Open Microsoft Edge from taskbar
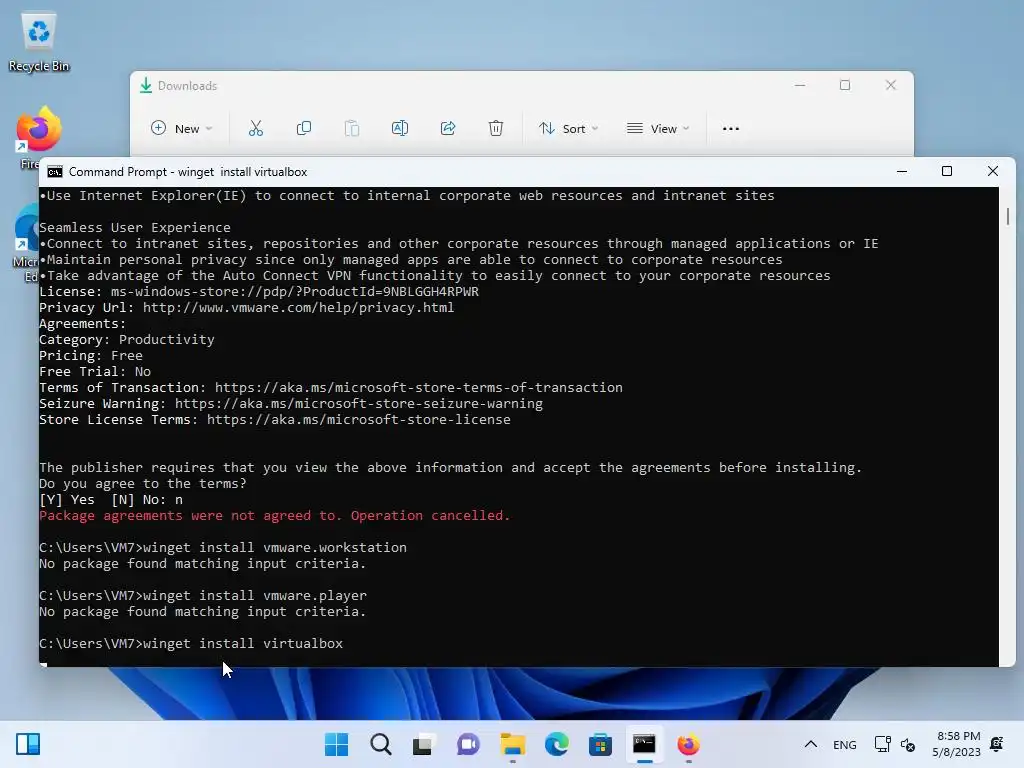The image size is (1024, 768). [556, 744]
